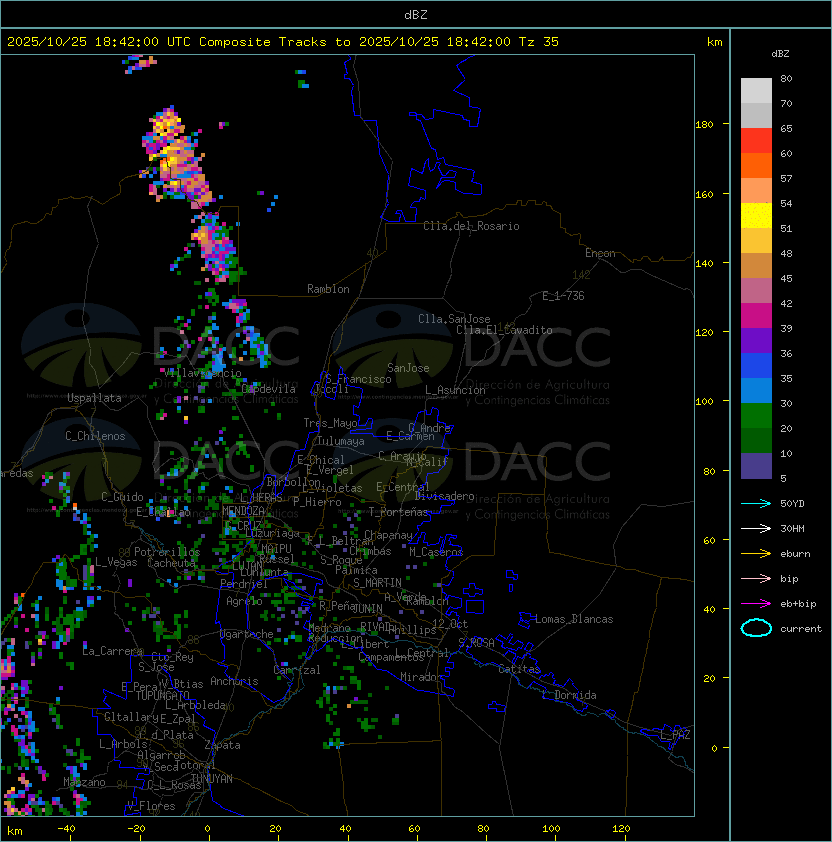Click the 'C_Guido' label
Viewport: 832px width, 842px height.
coord(122,497)
